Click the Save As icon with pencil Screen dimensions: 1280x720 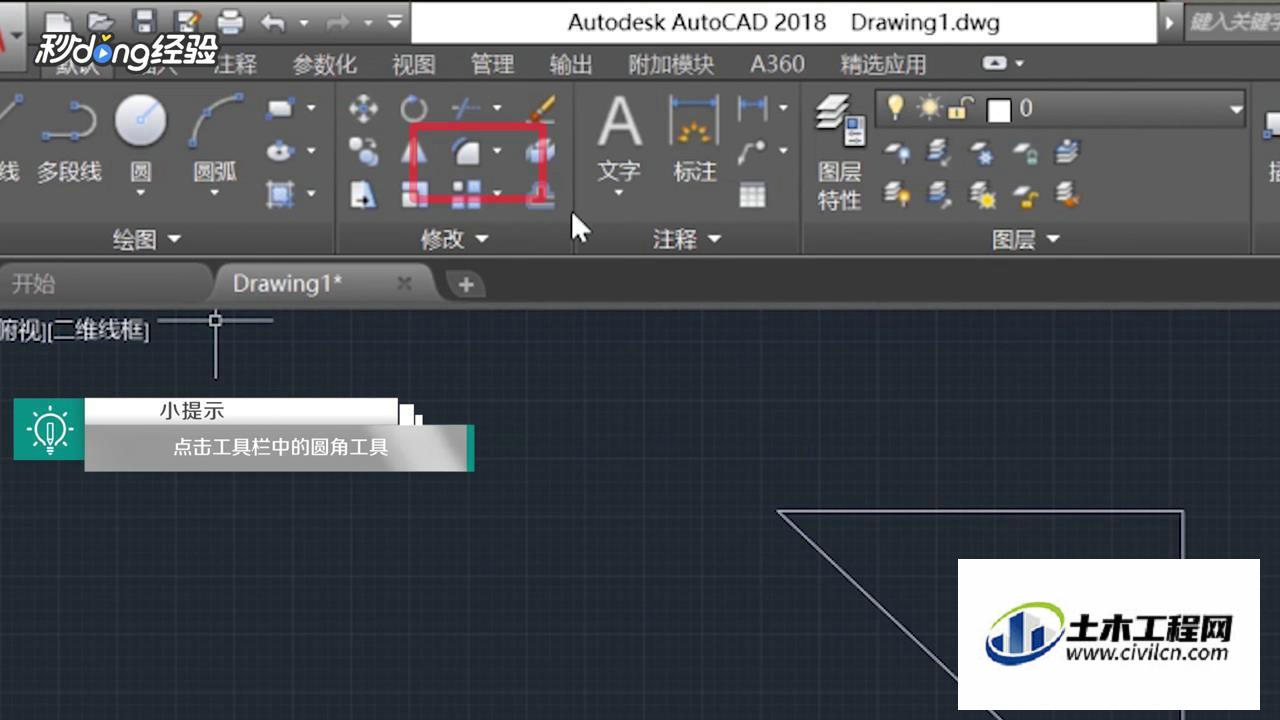click(x=186, y=21)
